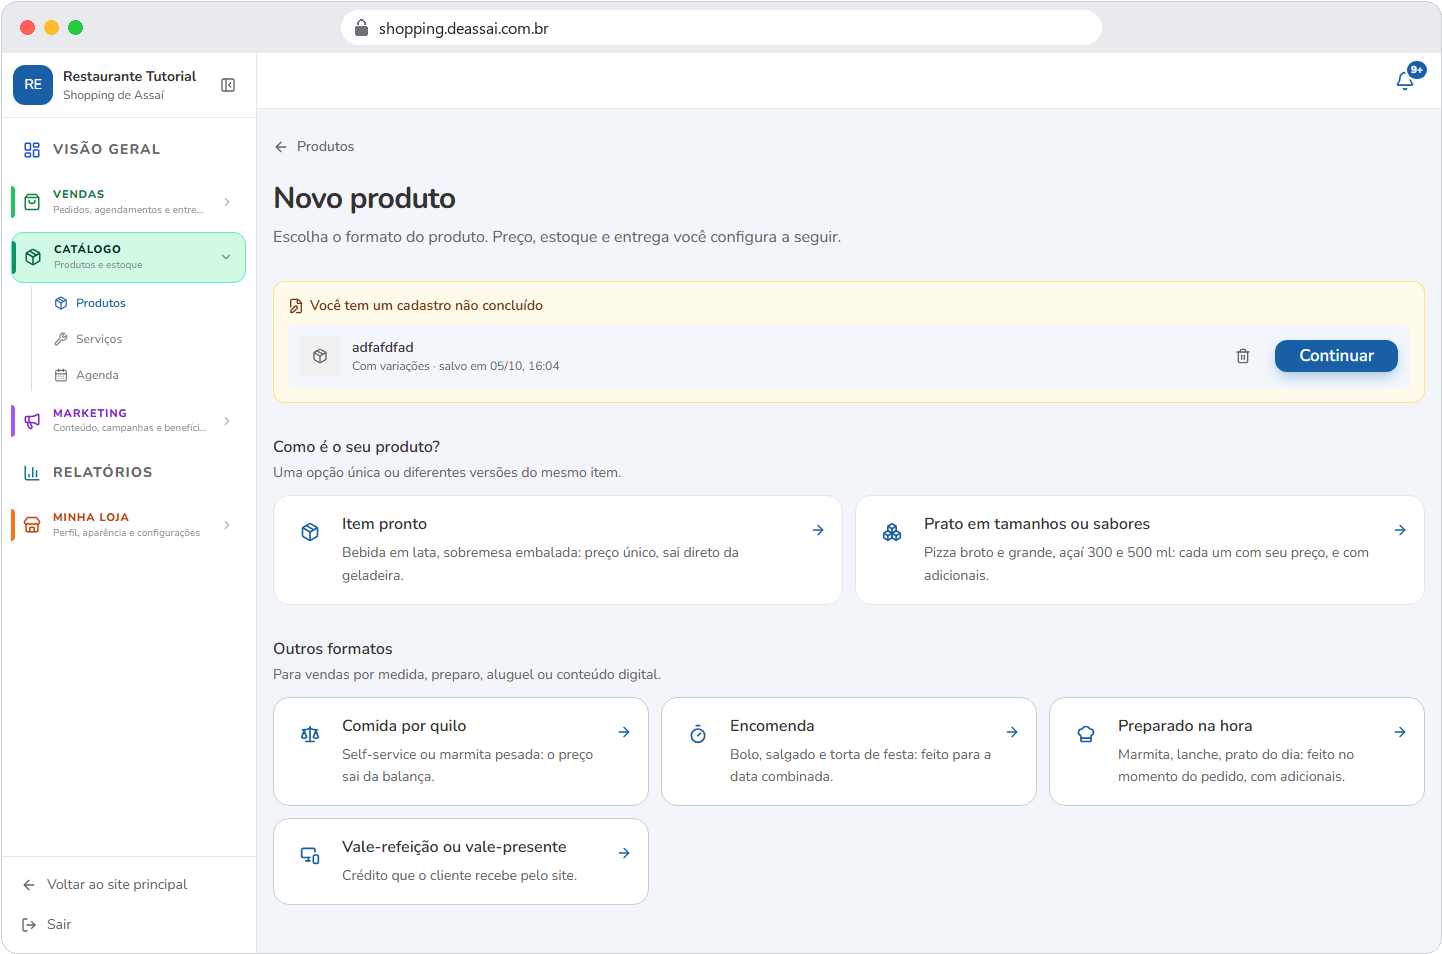Click the Prato em tamanhos cubes icon
The height and width of the screenshot is (954, 1442).
click(x=892, y=532)
